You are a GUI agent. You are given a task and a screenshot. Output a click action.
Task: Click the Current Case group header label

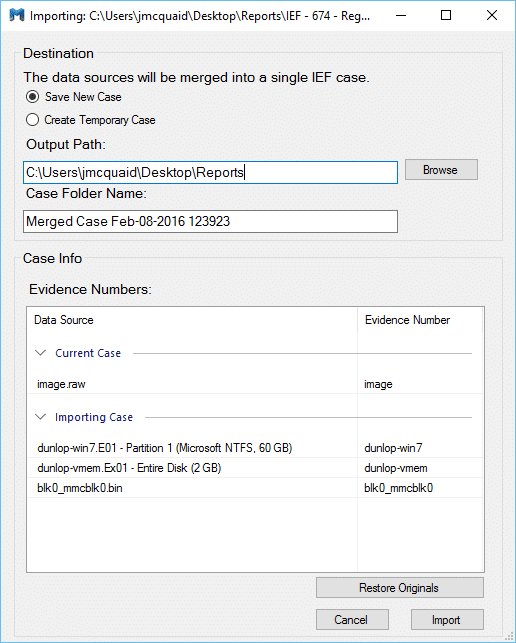tap(88, 353)
